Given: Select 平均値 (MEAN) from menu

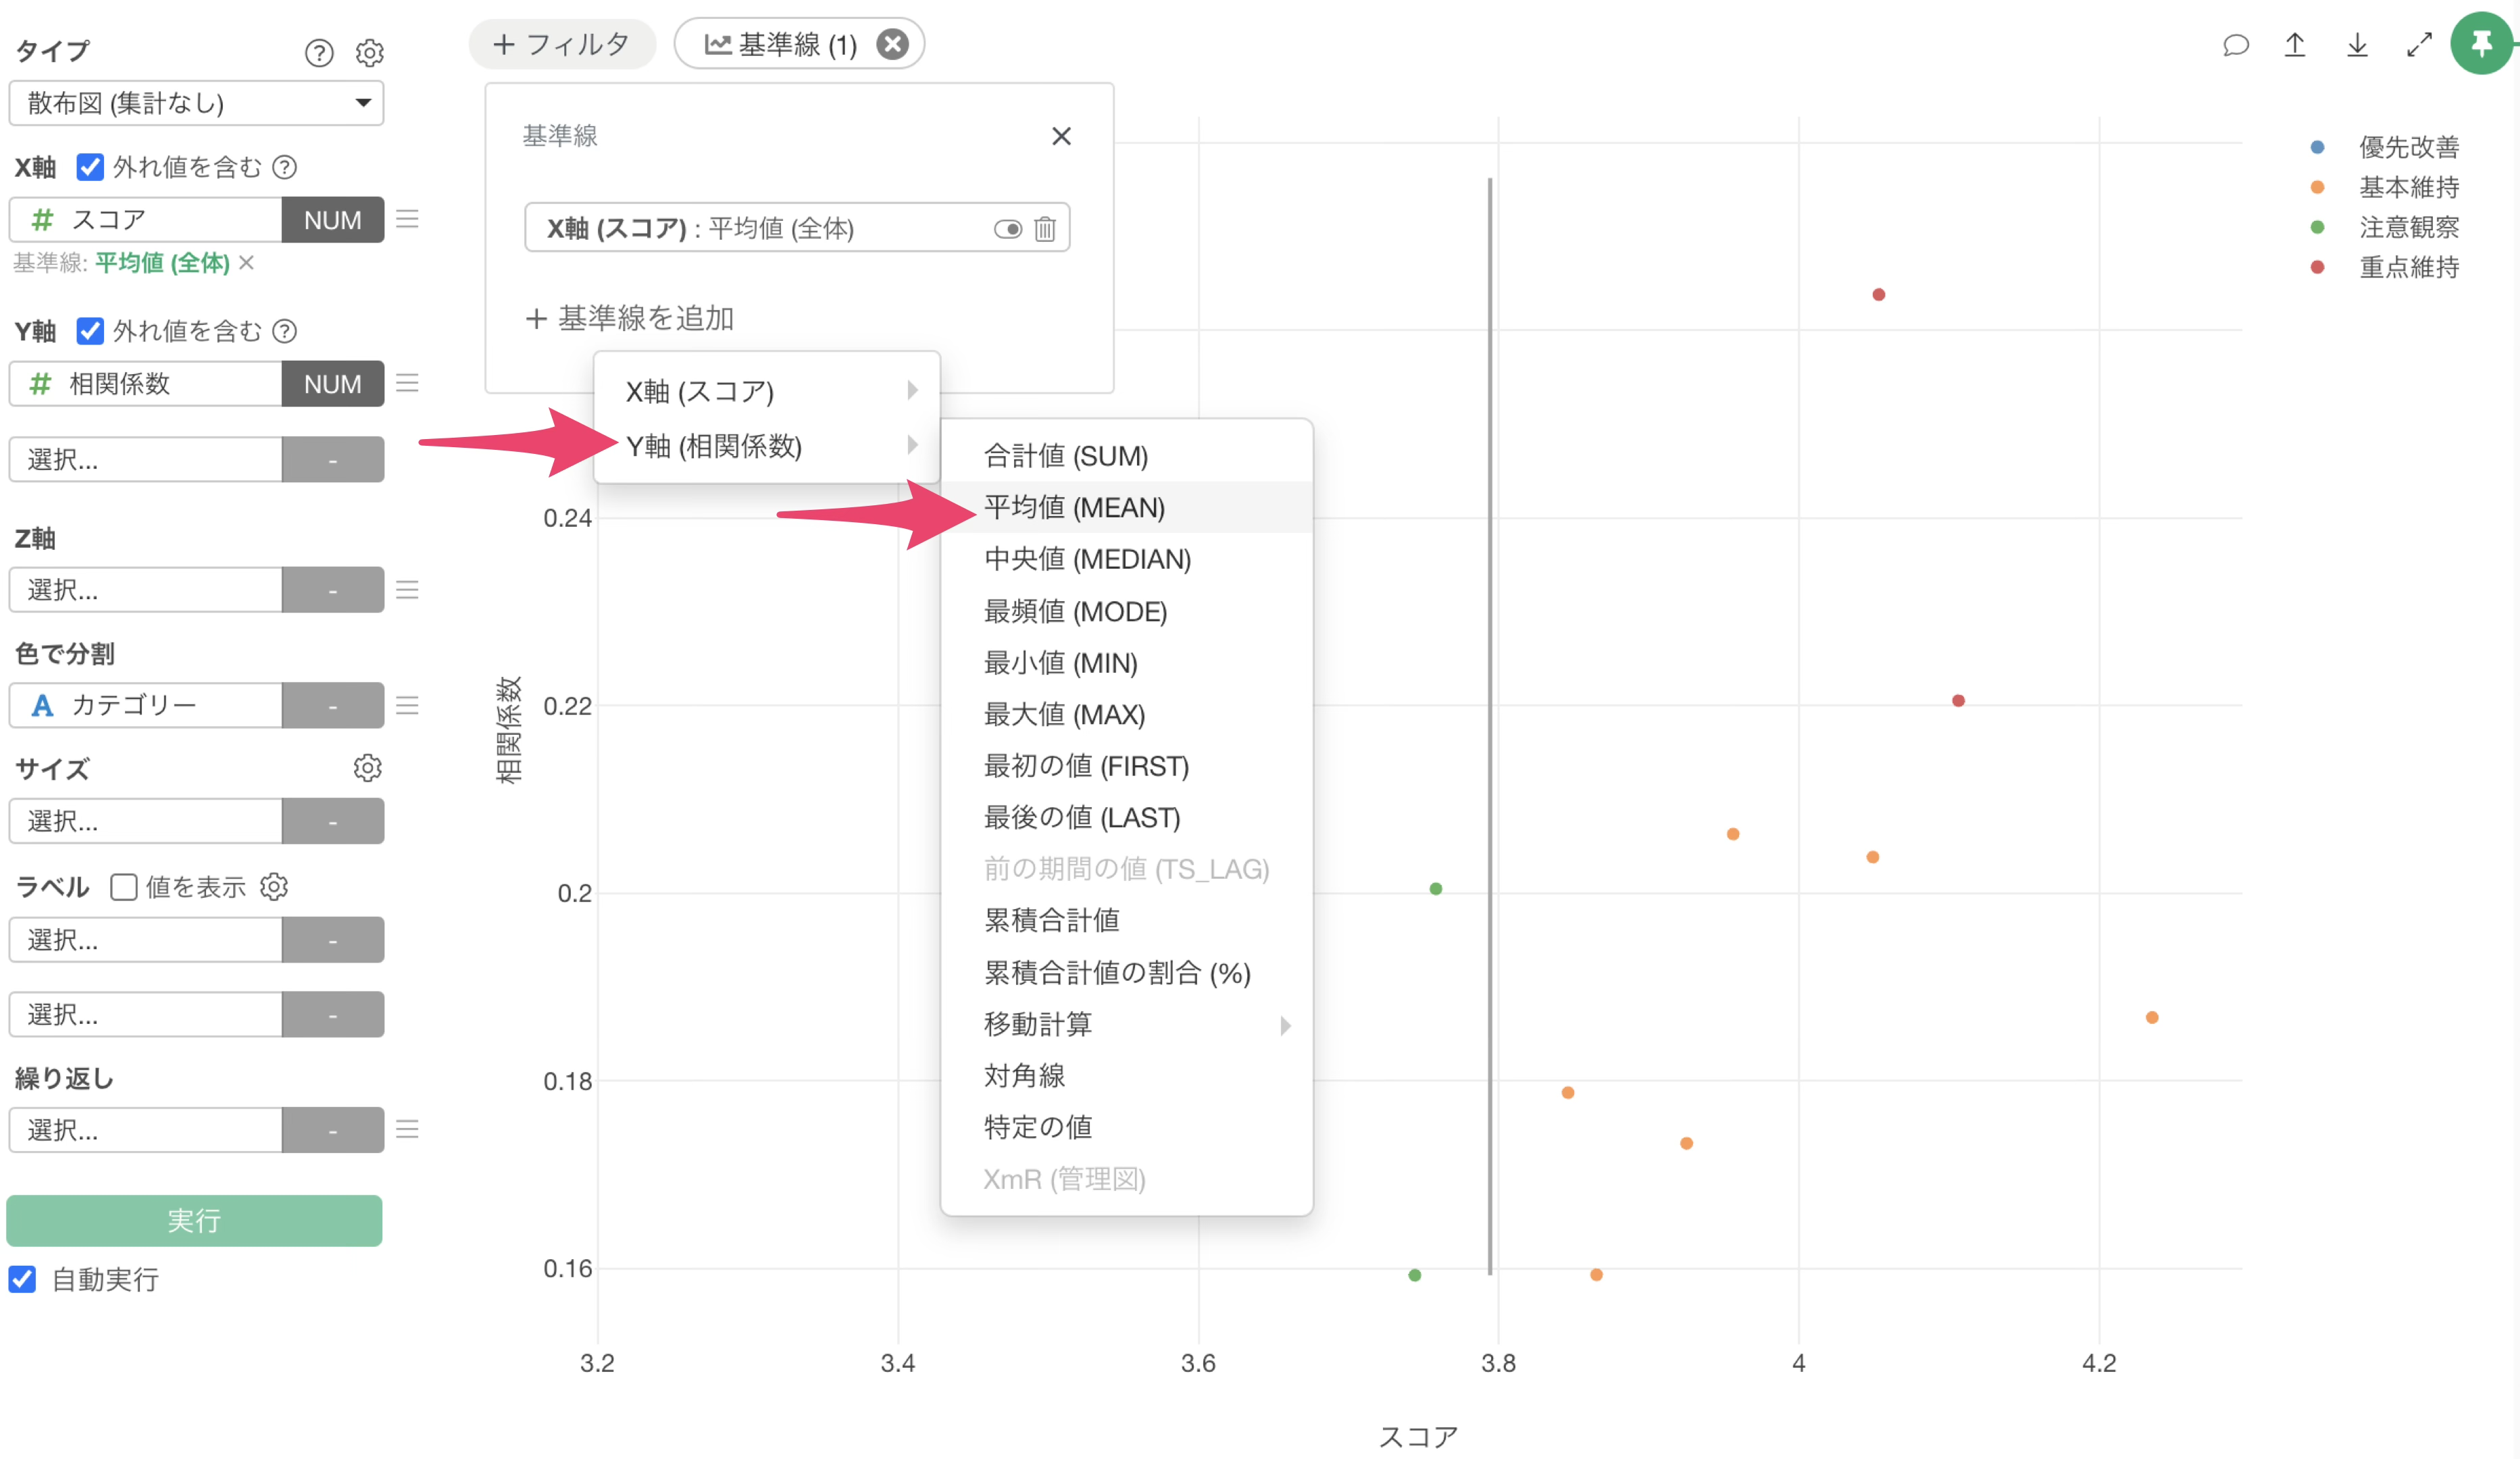Looking at the screenshot, I should pos(1074,507).
